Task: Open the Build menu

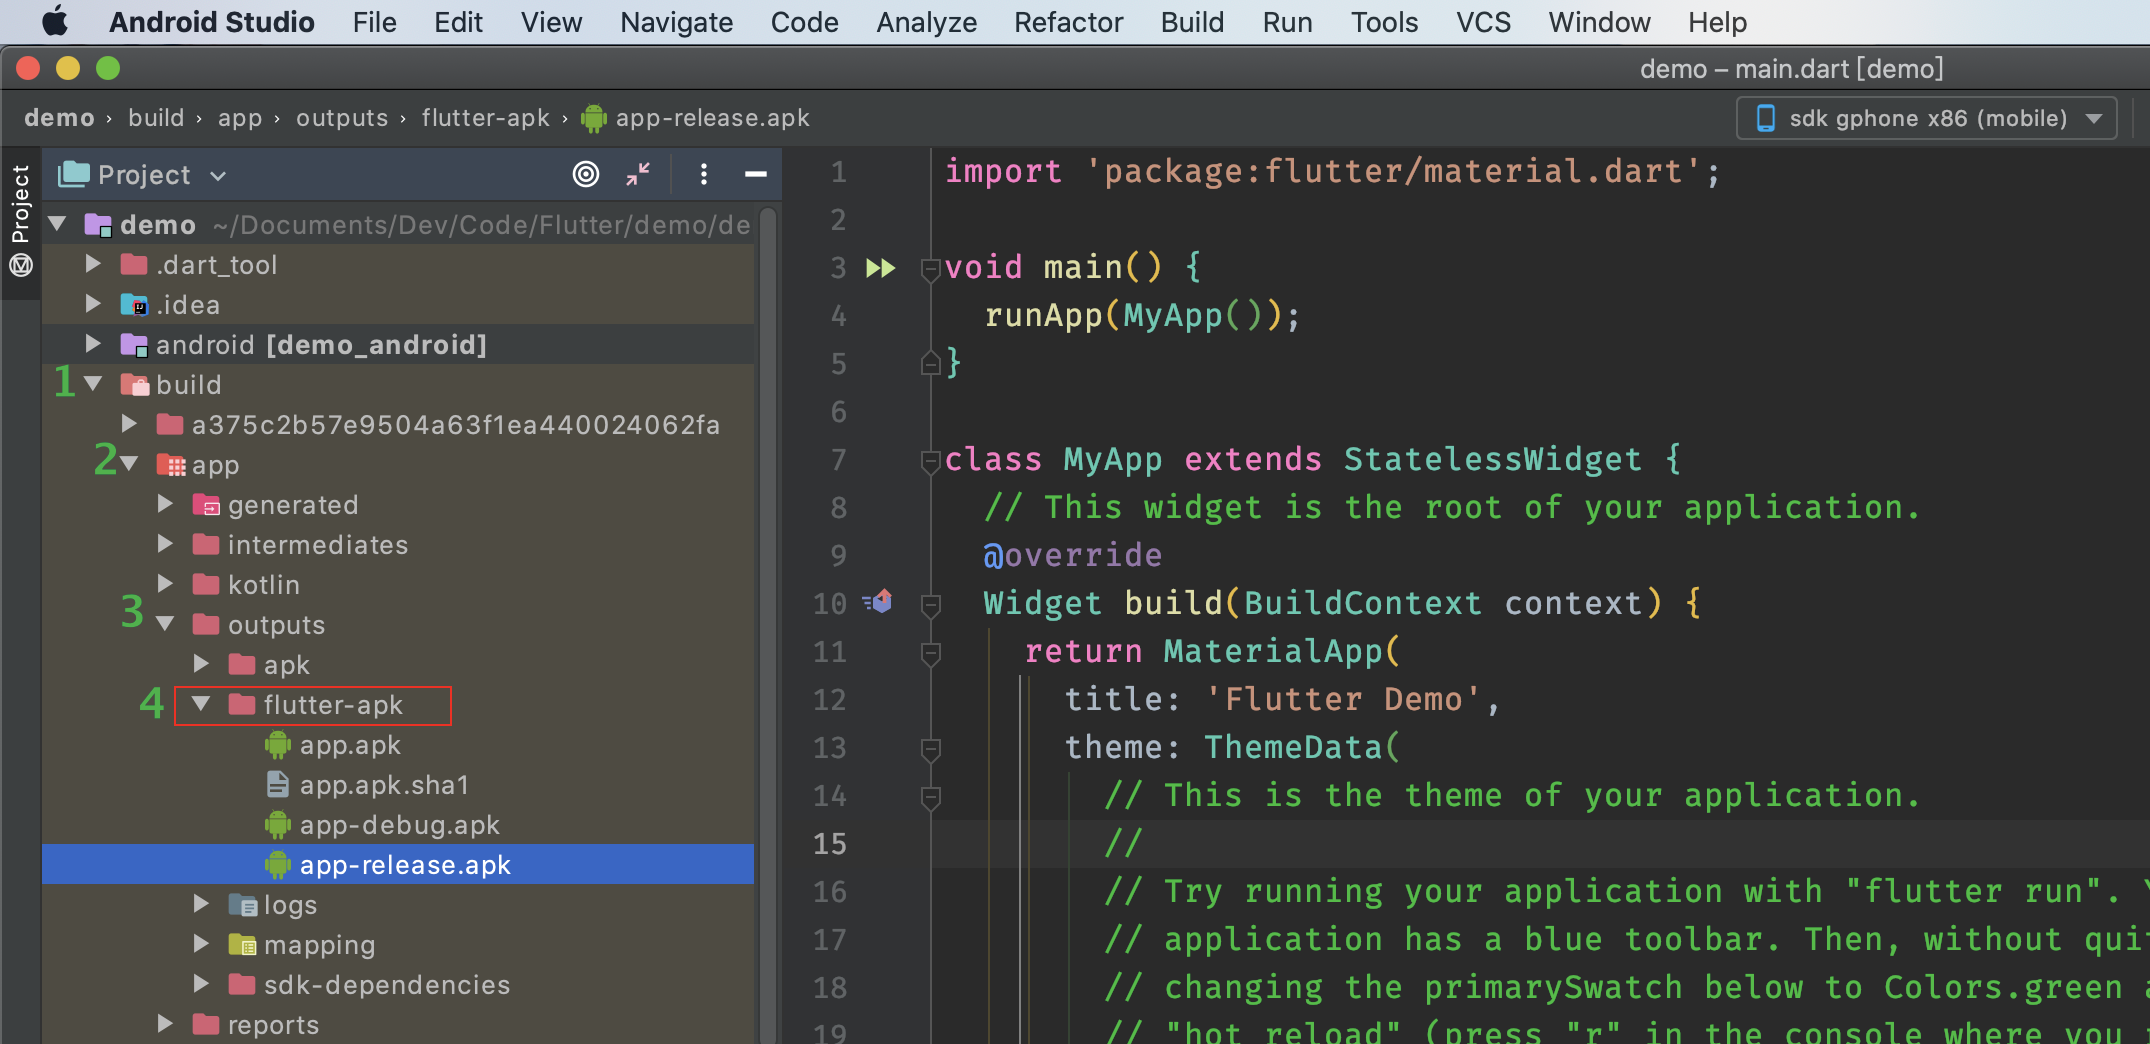Action: [x=1192, y=22]
